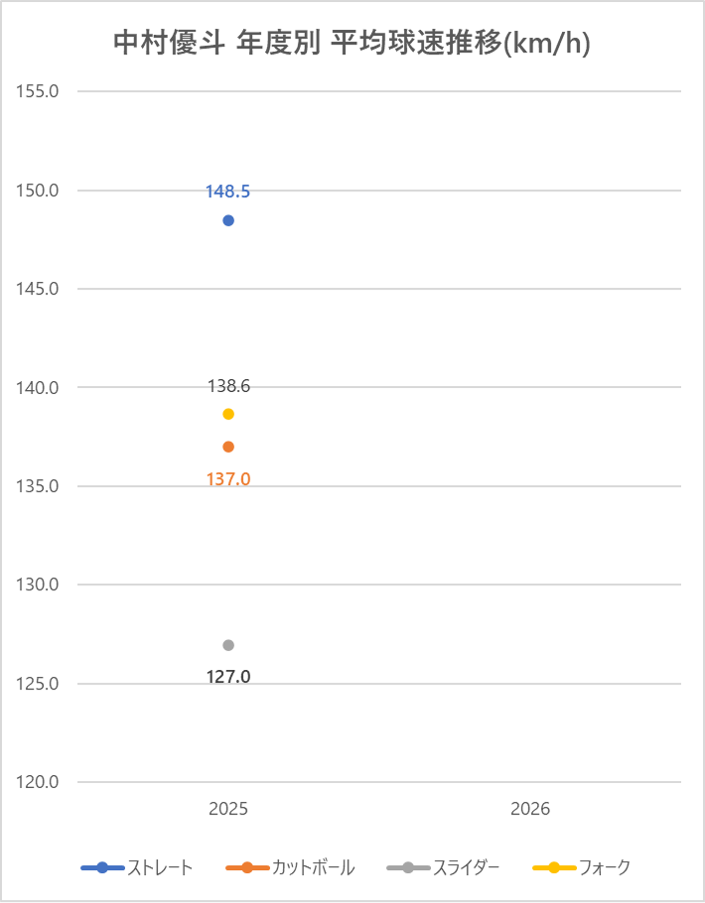Click the yellow フォーク data point

pos(228,414)
